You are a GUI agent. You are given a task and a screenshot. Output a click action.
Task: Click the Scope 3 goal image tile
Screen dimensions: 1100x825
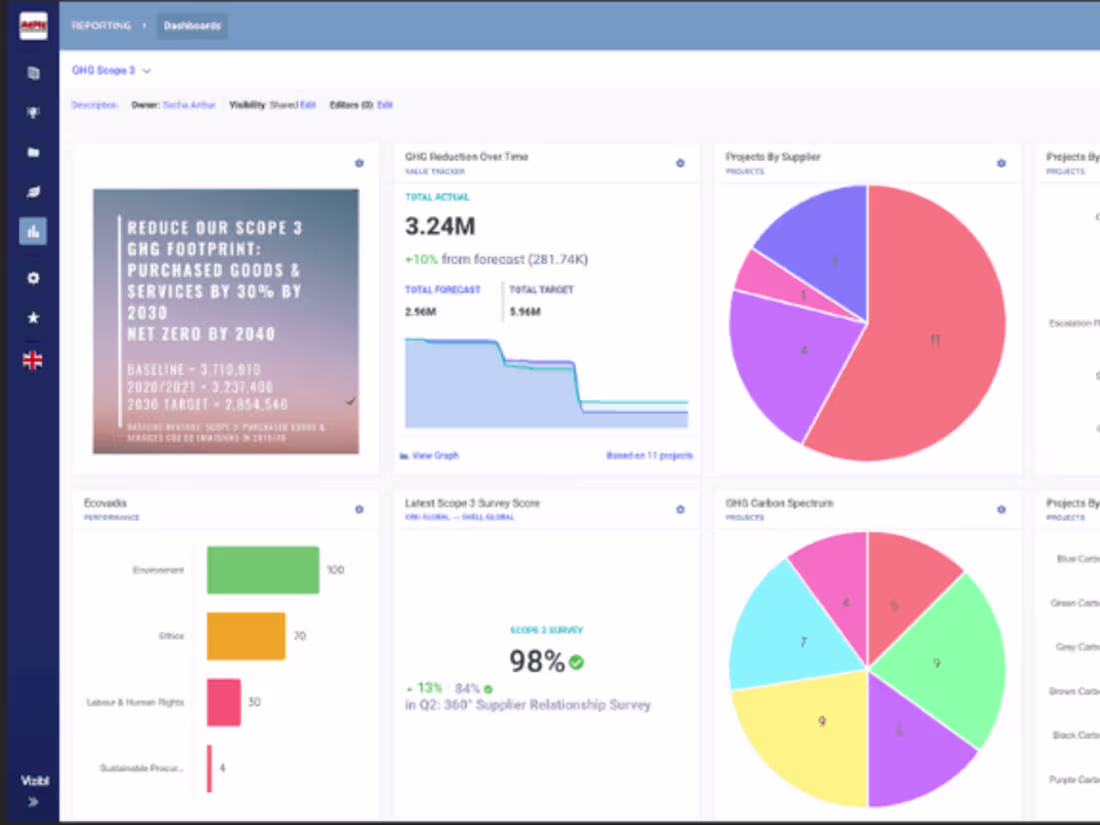click(226, 321)
